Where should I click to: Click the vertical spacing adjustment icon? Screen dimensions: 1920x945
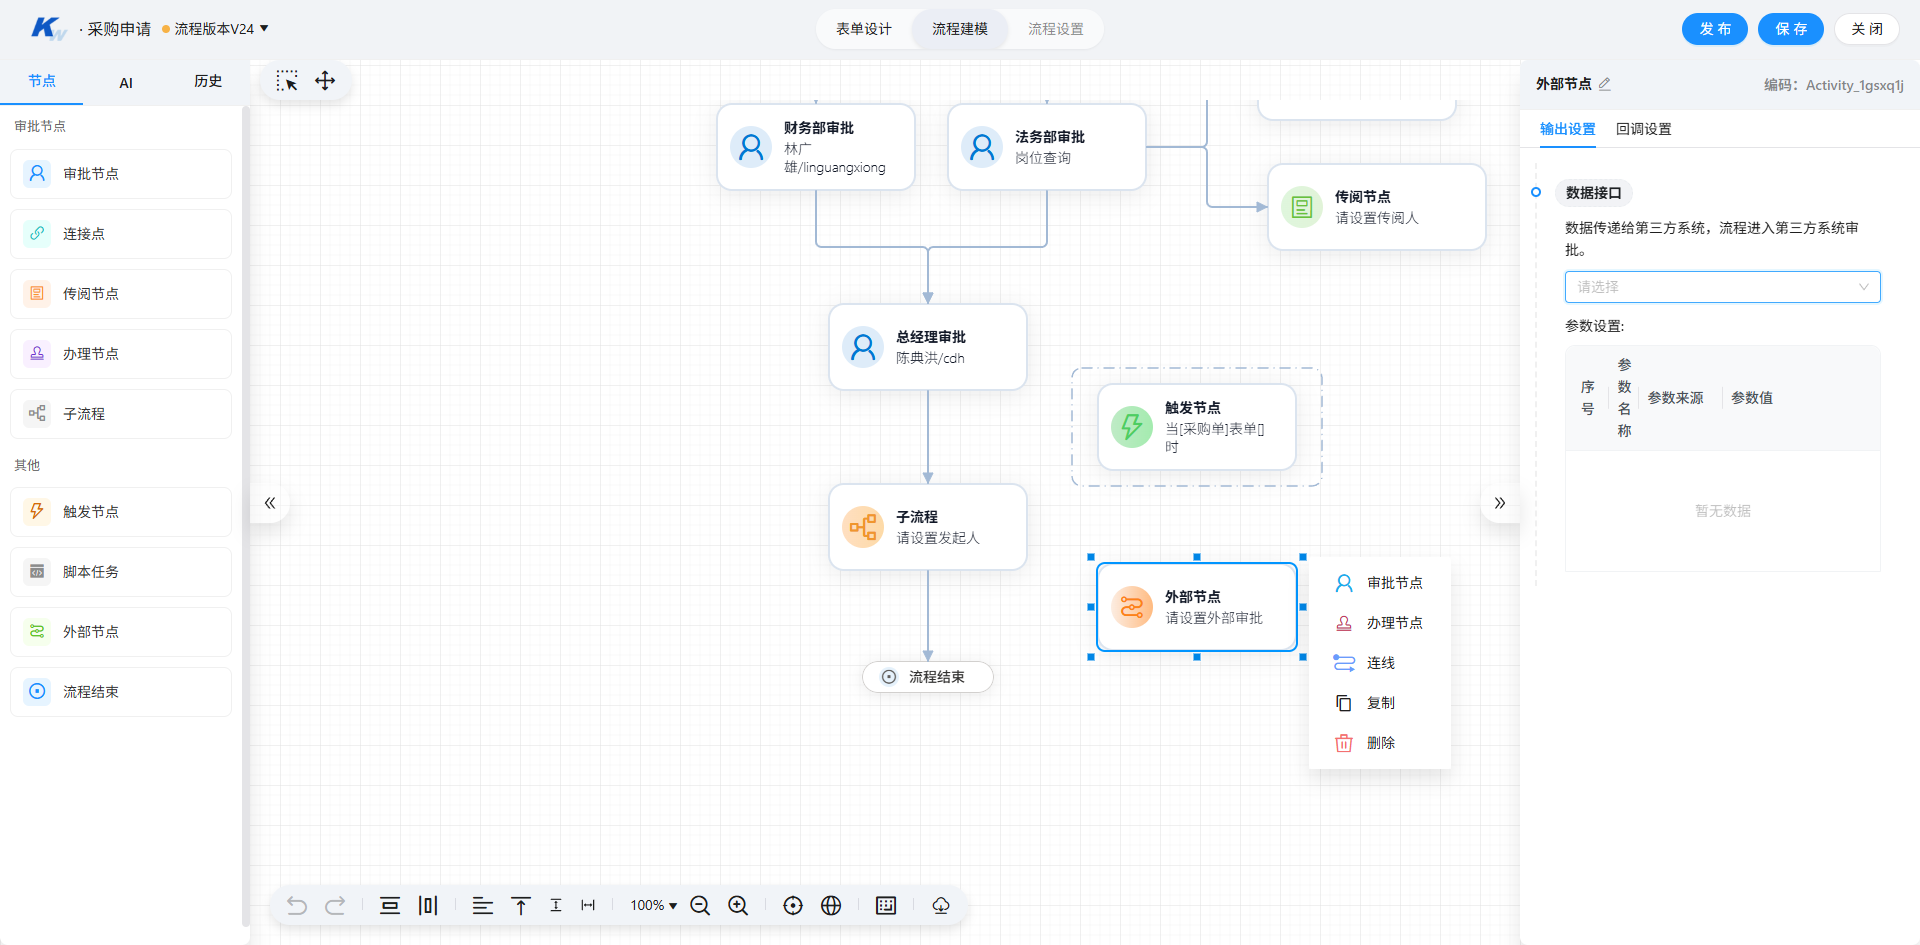pyautogui.click(x=556, y=906)
